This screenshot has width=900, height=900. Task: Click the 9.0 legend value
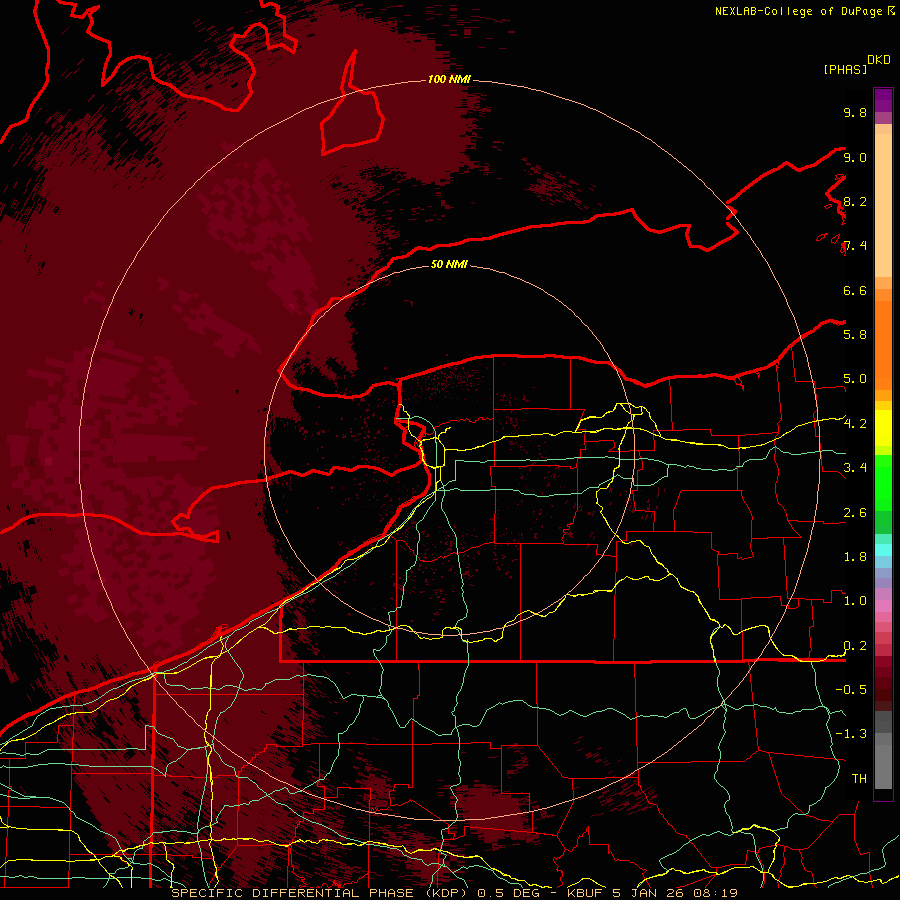pos(855,157)
